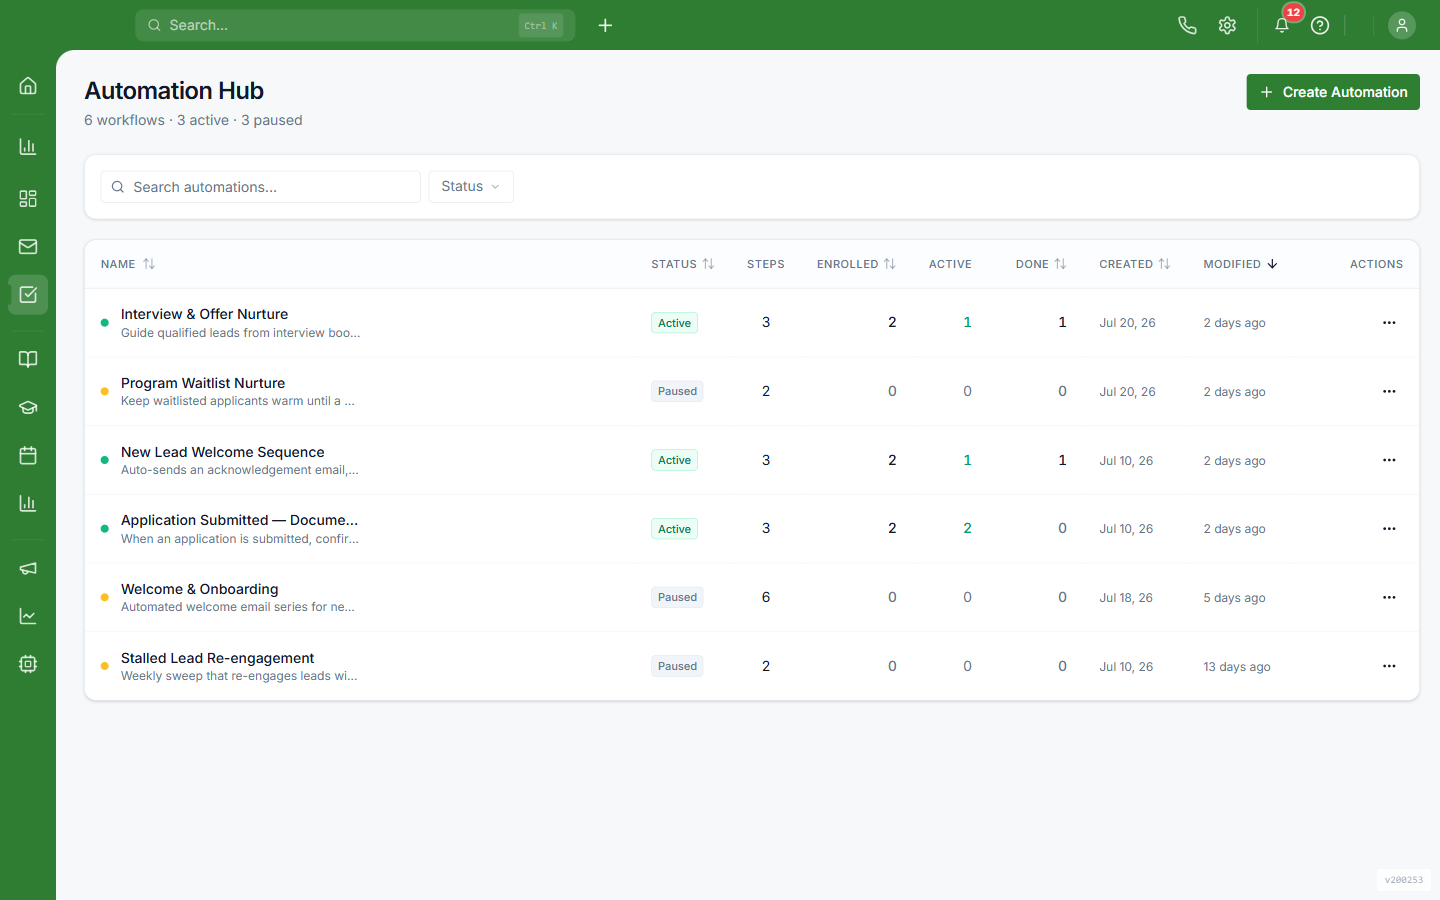Click Paused badge on Stalled Lead Re-engagement
Screen dimensions: 1440x900
677,666
